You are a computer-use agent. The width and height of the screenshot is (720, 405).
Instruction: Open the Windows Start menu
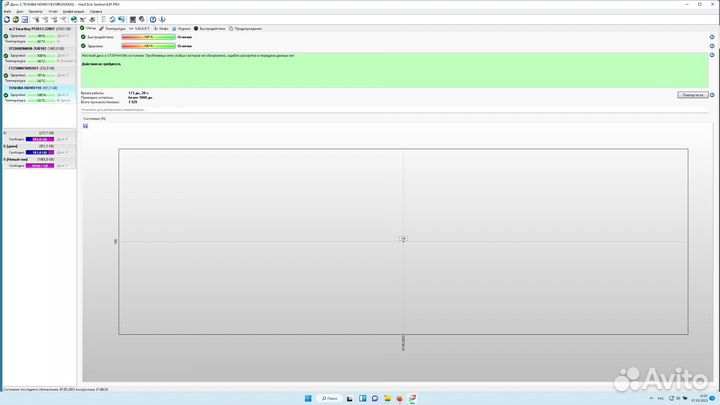(308, 398)
